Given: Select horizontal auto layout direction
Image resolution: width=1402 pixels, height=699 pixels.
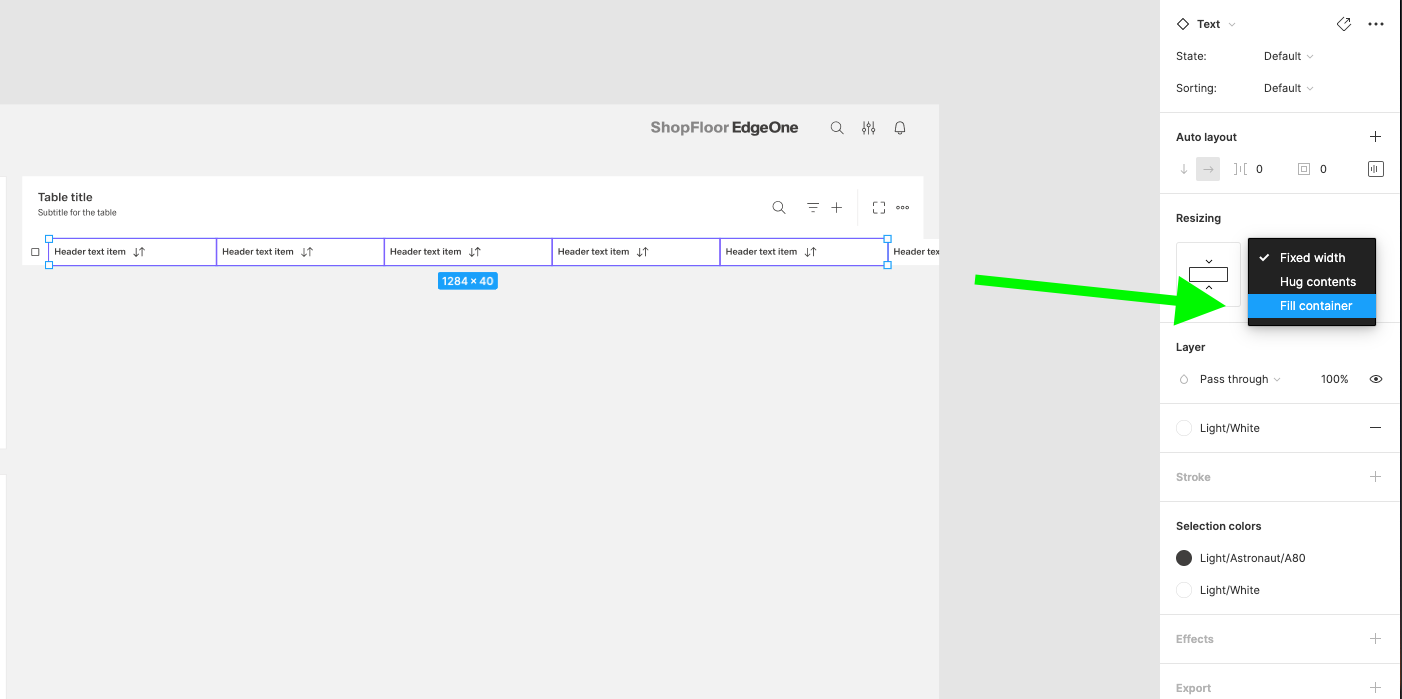Looking at the screenshot, I should 1208,169.
